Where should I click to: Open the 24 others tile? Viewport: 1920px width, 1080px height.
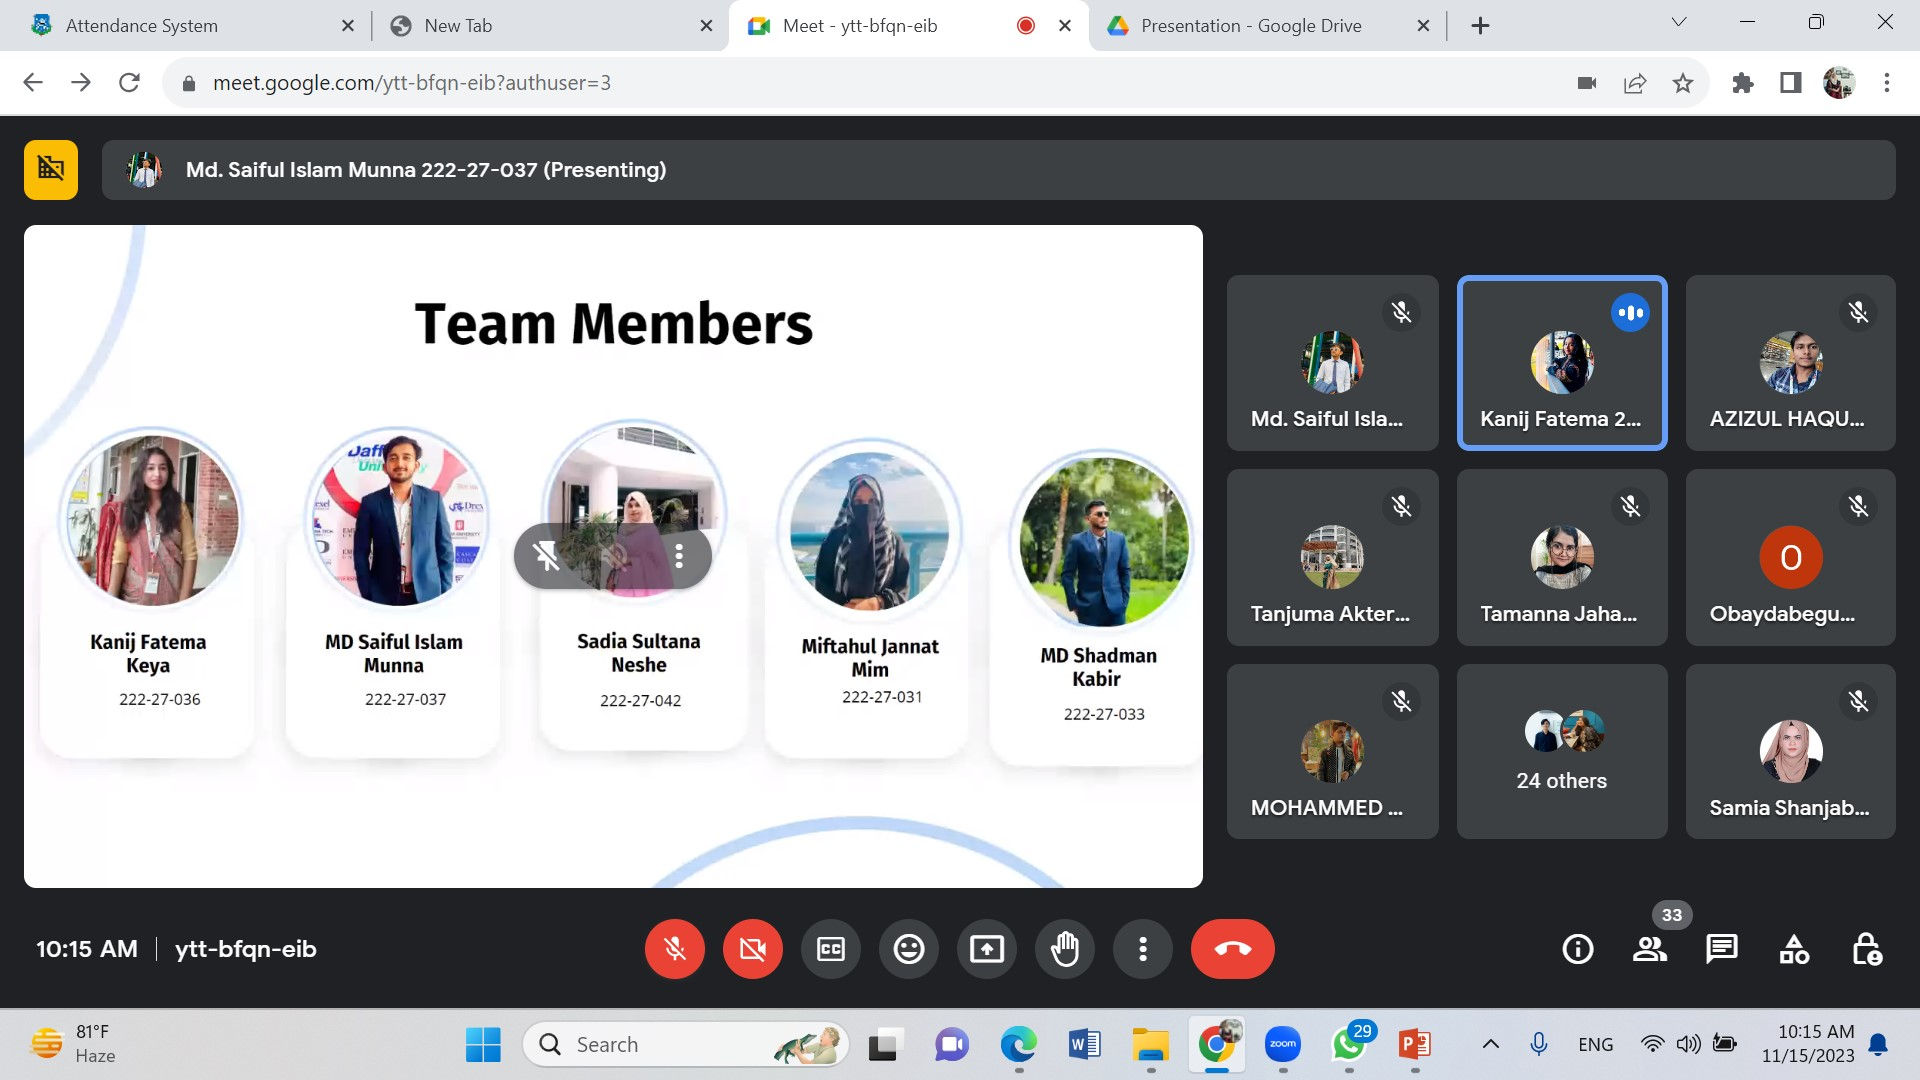[1562, 751]
